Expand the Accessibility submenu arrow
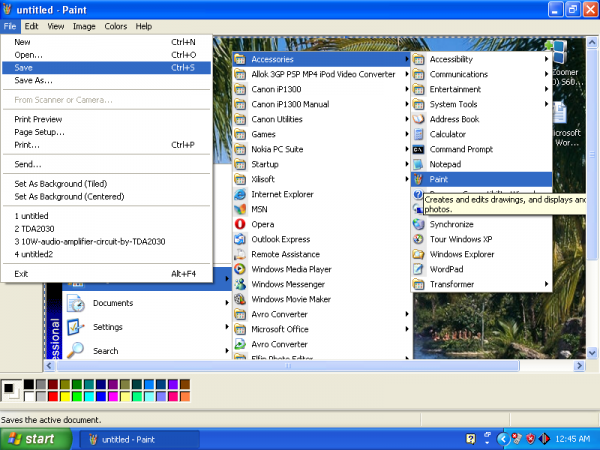This screenshot has height=450, width=600. [x=546, y=59]
